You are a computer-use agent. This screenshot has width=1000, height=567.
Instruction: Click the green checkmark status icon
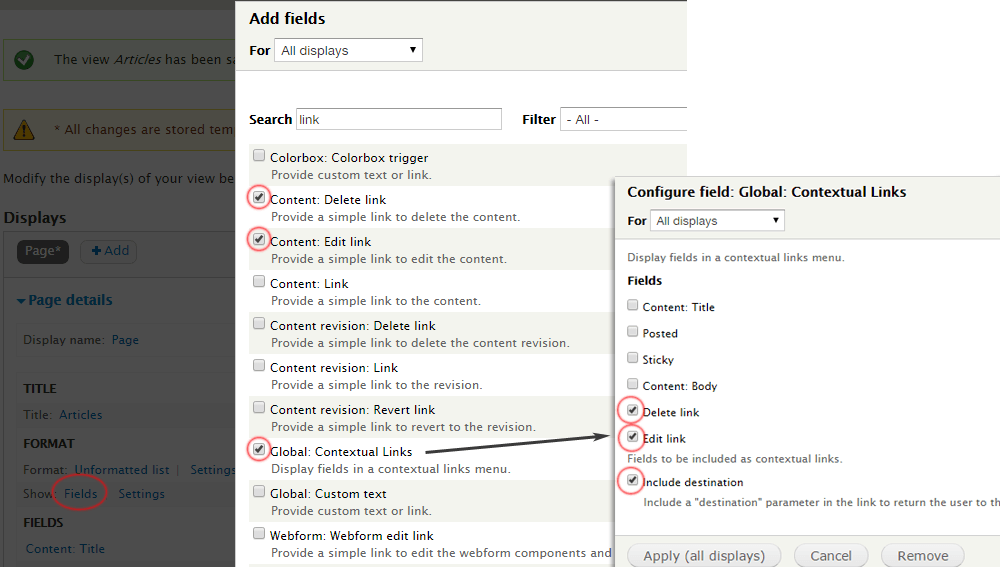(x=24, y=60)
